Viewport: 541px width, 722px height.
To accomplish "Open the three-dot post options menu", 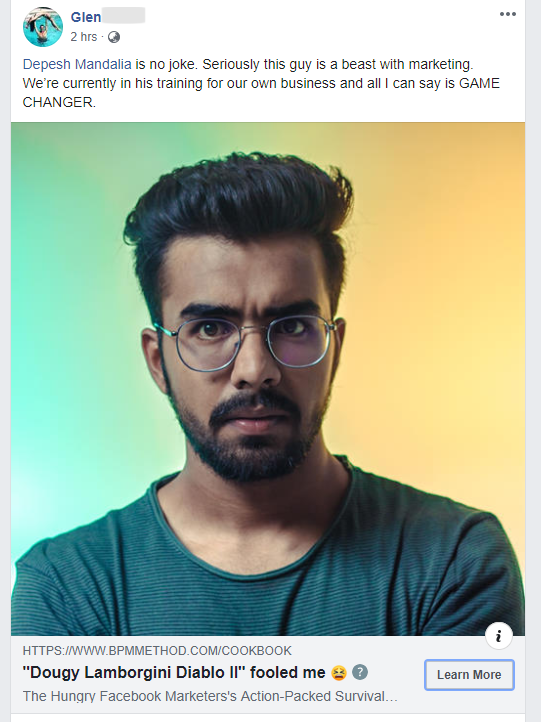I will click(x=507, y=14).
